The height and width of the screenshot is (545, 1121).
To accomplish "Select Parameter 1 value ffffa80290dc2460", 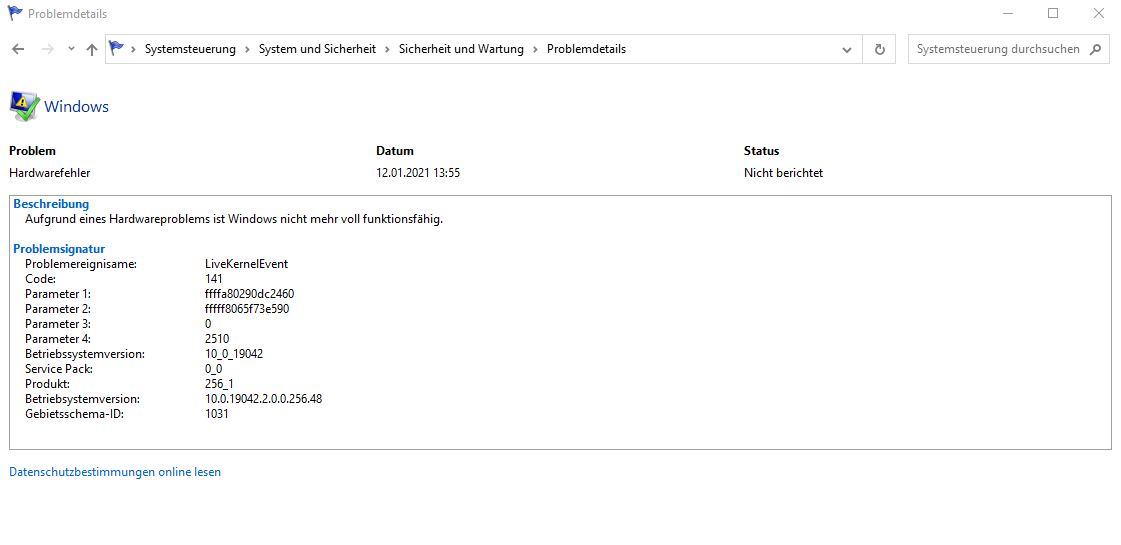I will pos(250,294).
